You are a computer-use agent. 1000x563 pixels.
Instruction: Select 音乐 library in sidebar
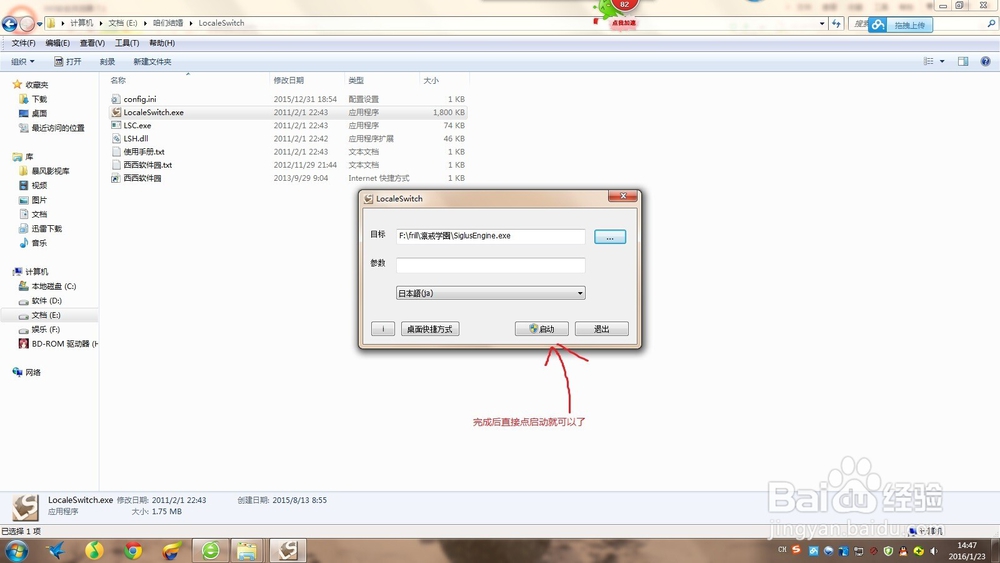(x=39, y=243)
